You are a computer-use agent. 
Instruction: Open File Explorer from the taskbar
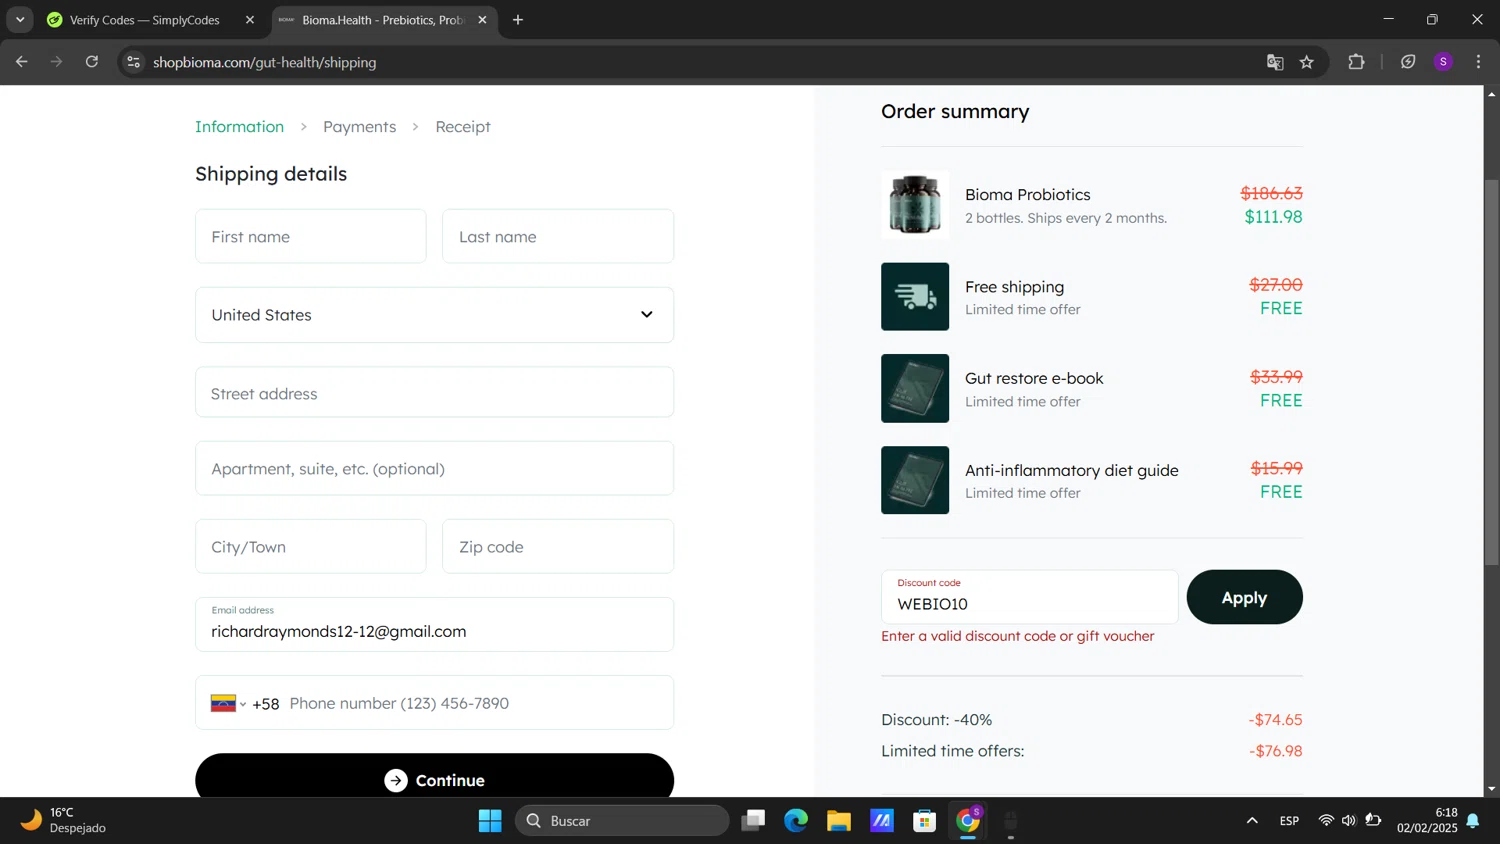[x=839, y=821]
